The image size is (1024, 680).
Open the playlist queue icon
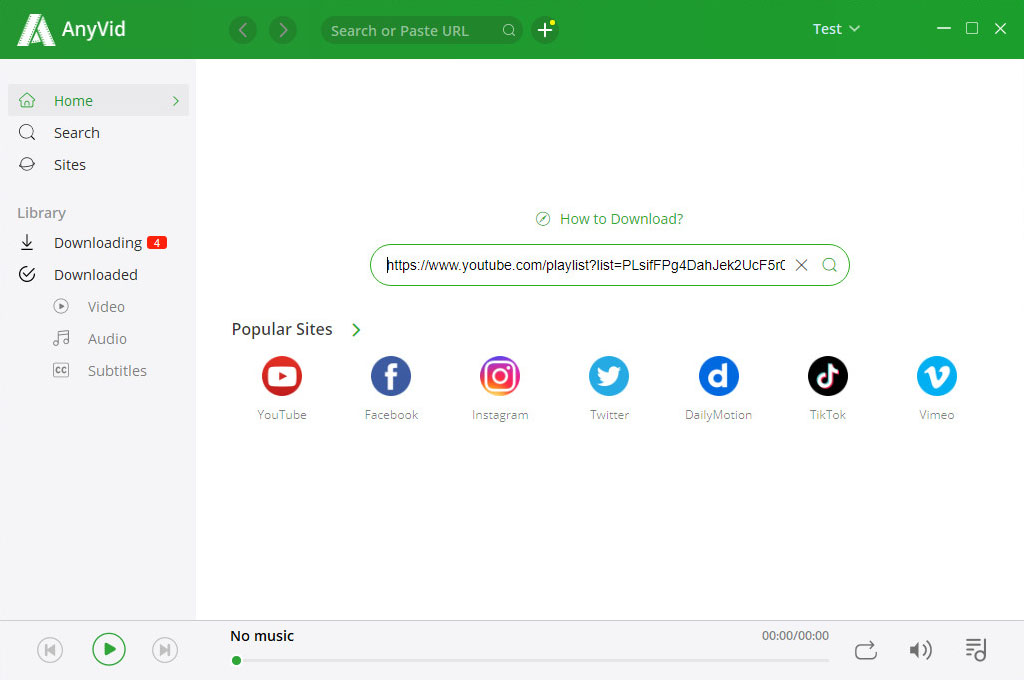click(976, 650)
